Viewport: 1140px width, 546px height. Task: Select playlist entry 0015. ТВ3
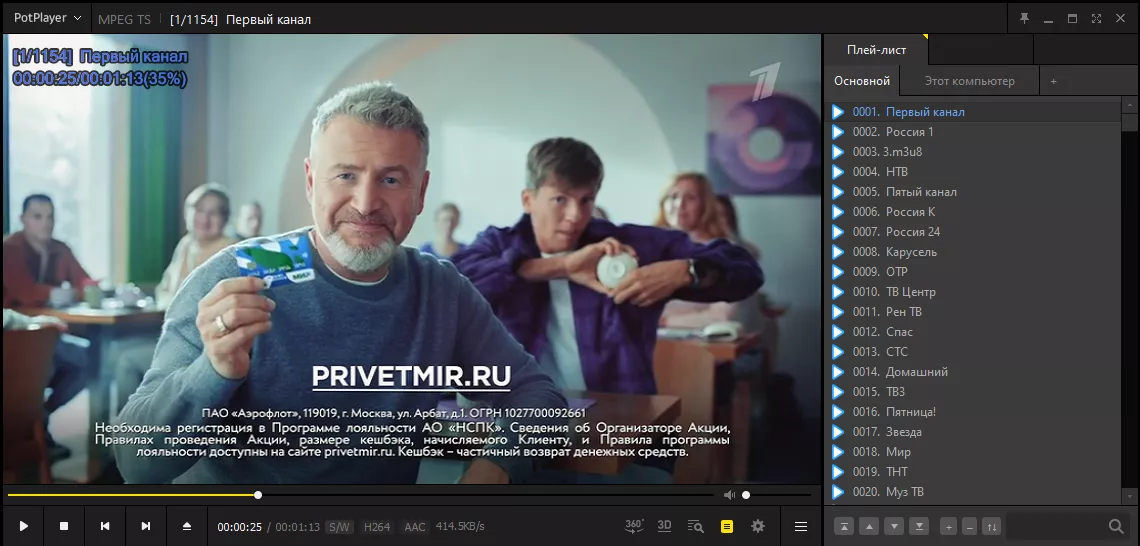point(974,392)
